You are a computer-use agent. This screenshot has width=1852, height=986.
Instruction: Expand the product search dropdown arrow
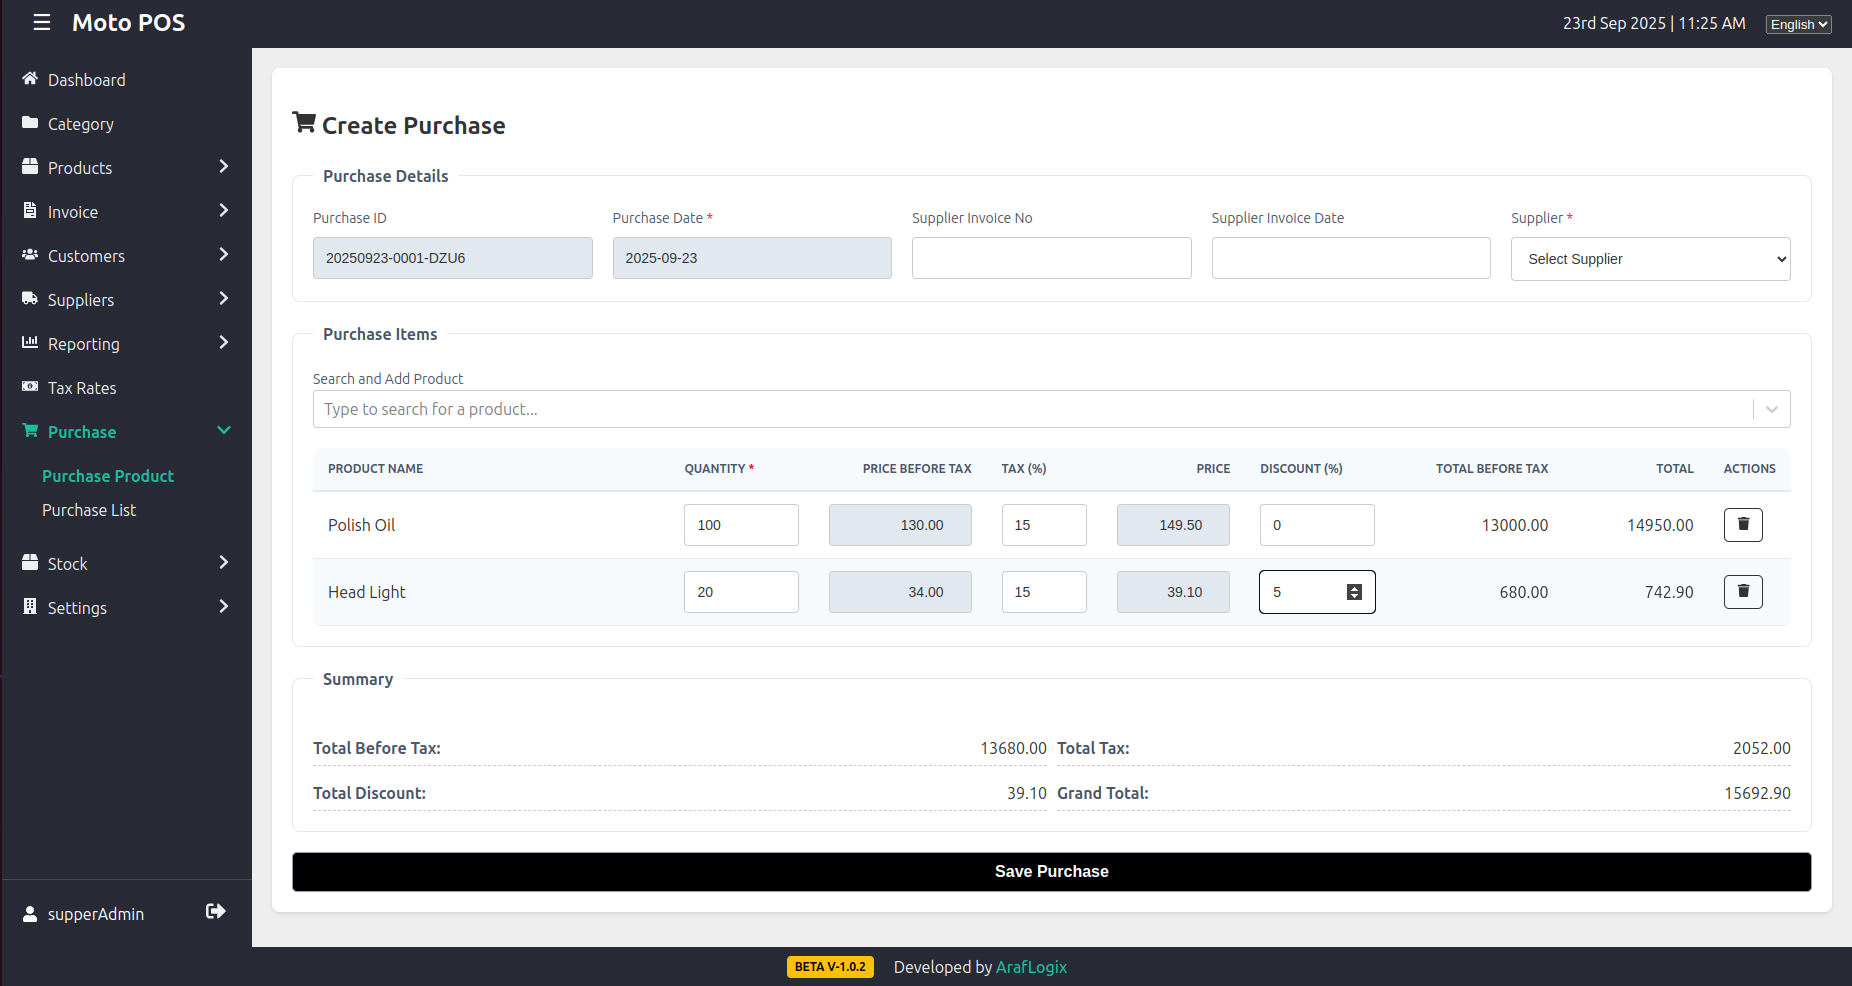click(x=1771, y=409)
